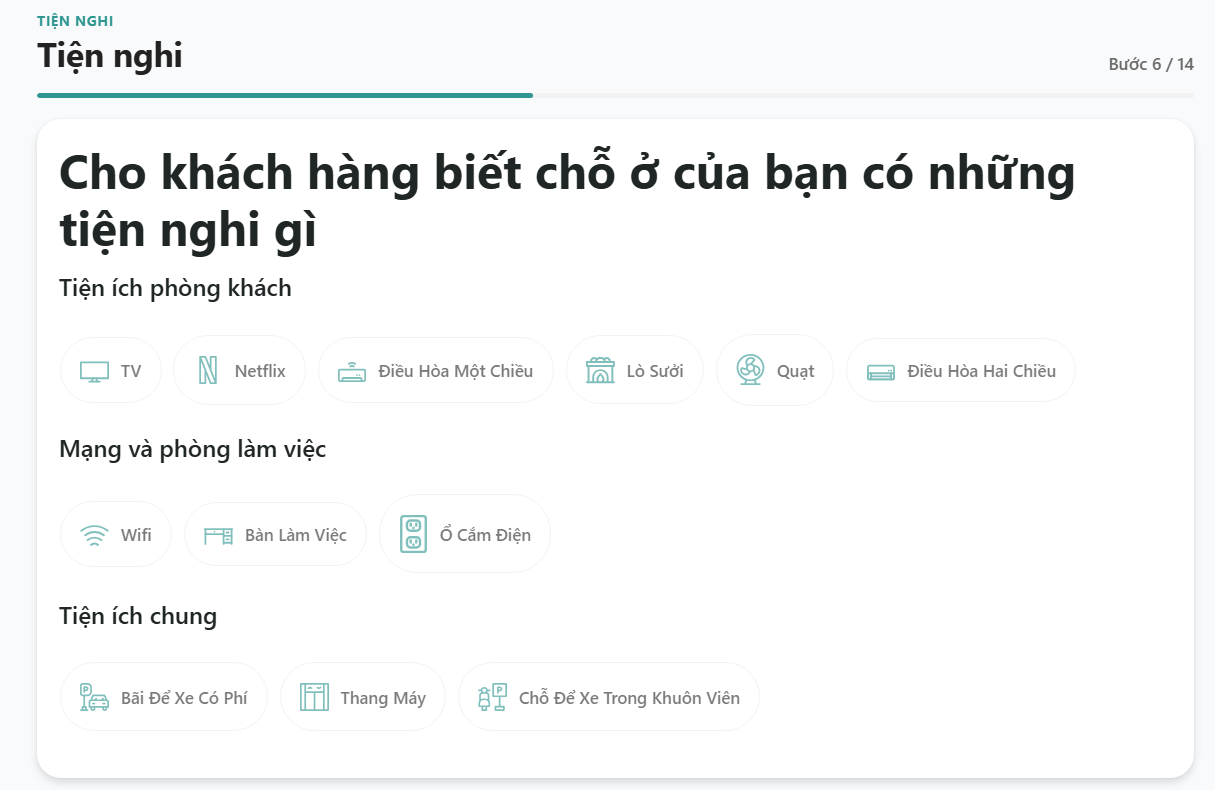
Task: Click the 'Bước 6 / 14' step indicator
Action: 1151,64
